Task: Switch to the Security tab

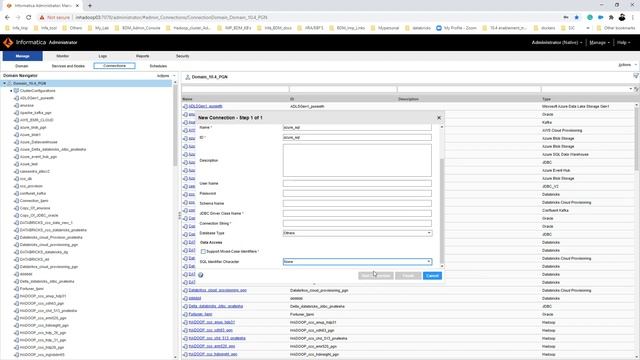Action: pos(182,56)
